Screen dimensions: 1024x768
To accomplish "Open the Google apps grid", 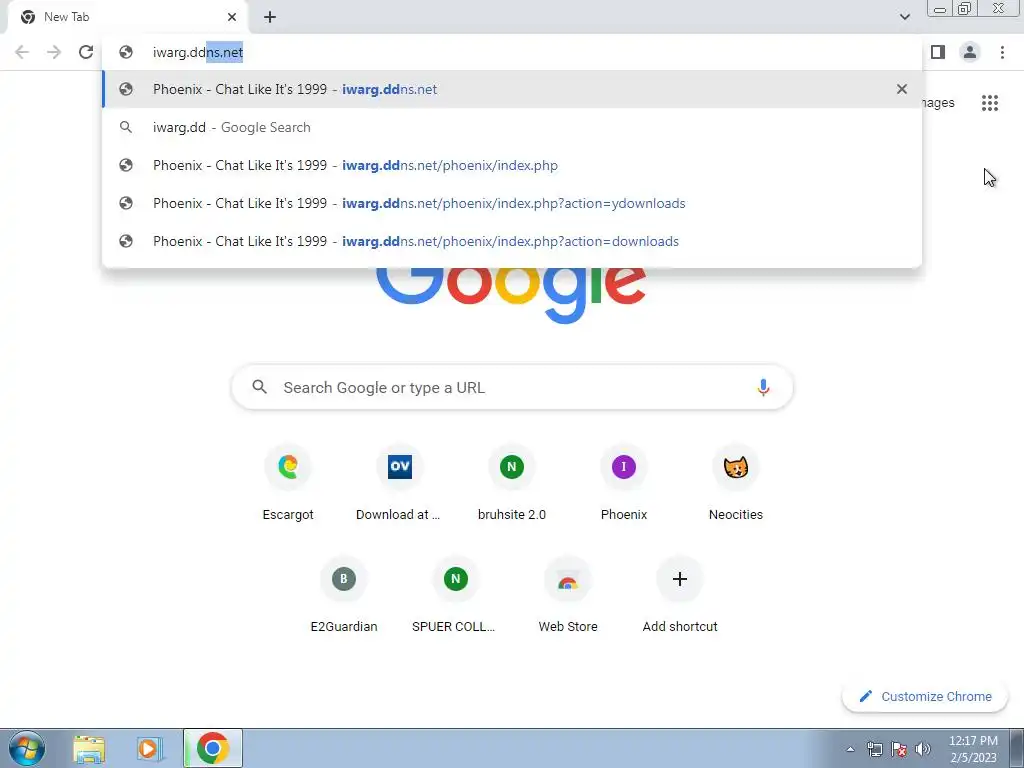I will pyautogui.click(x=989, y=103).
